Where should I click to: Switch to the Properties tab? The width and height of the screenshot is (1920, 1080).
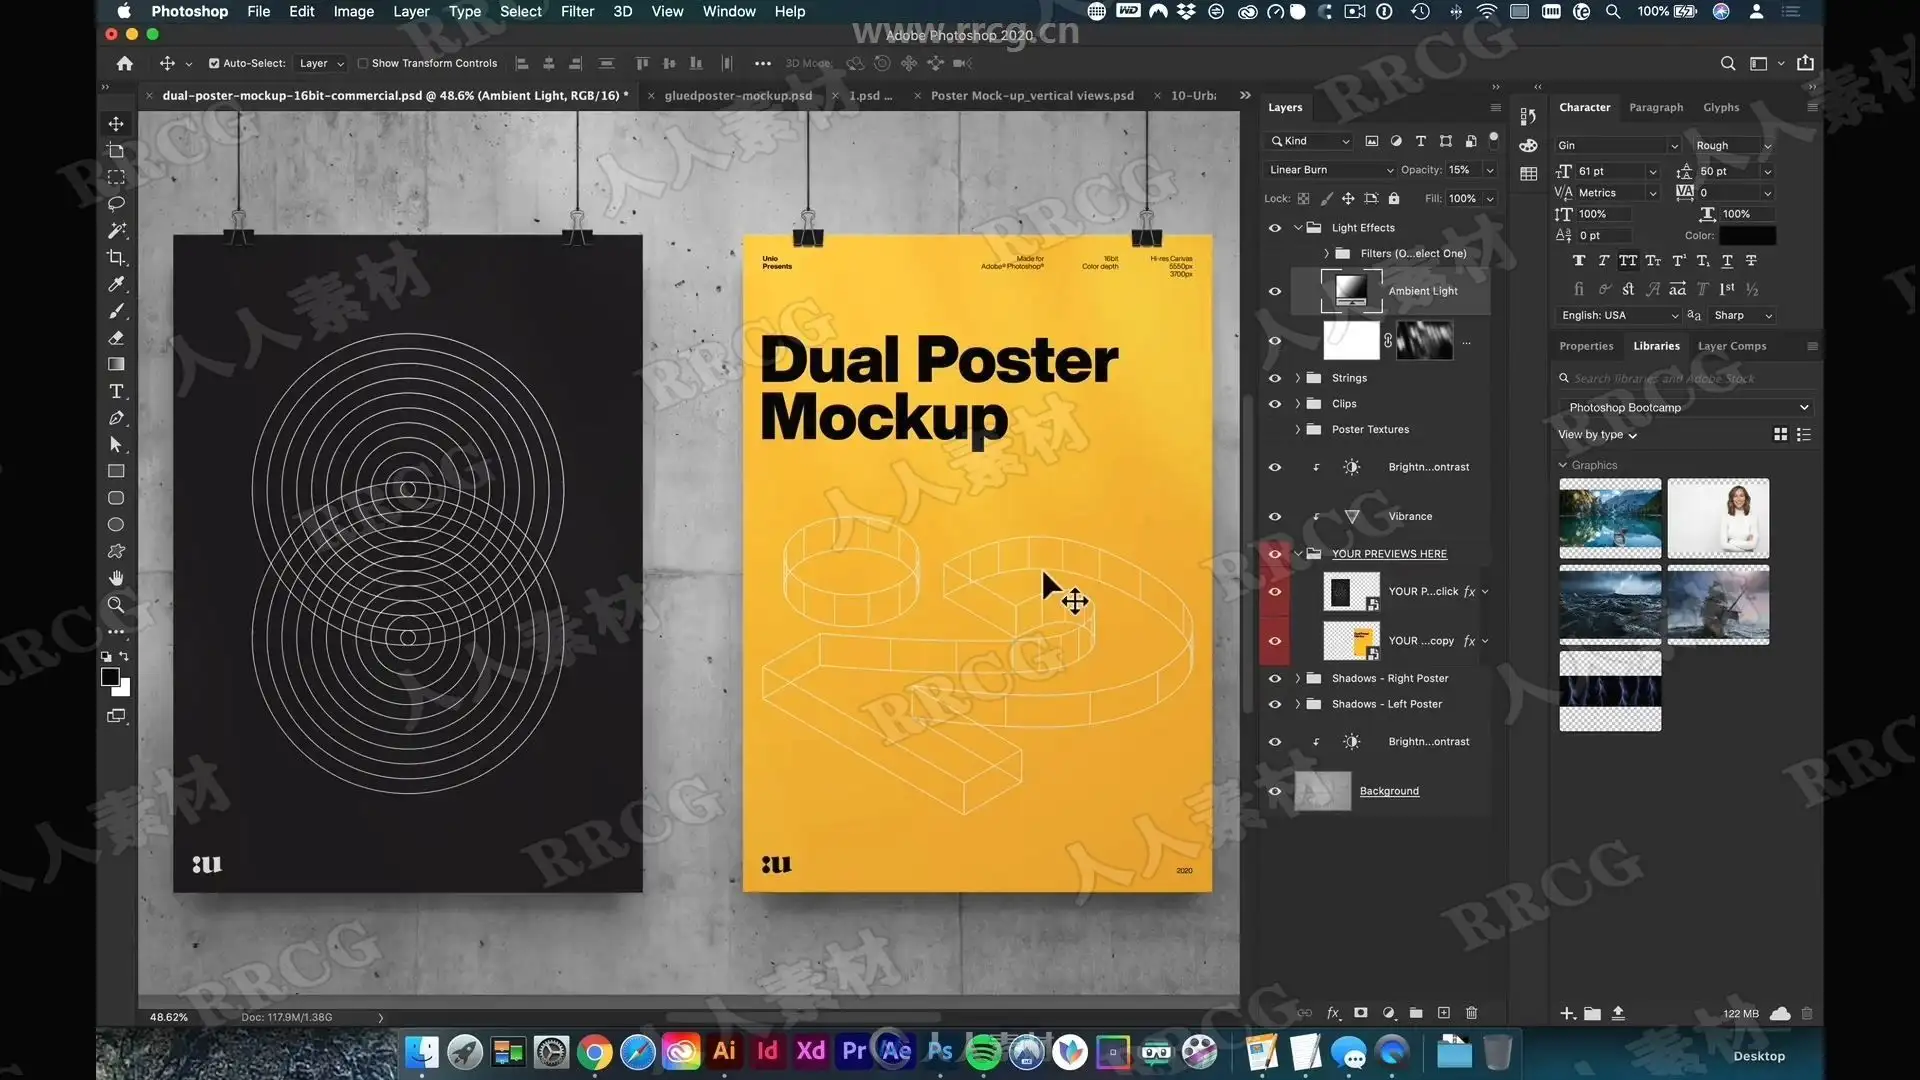[1586, 346]
